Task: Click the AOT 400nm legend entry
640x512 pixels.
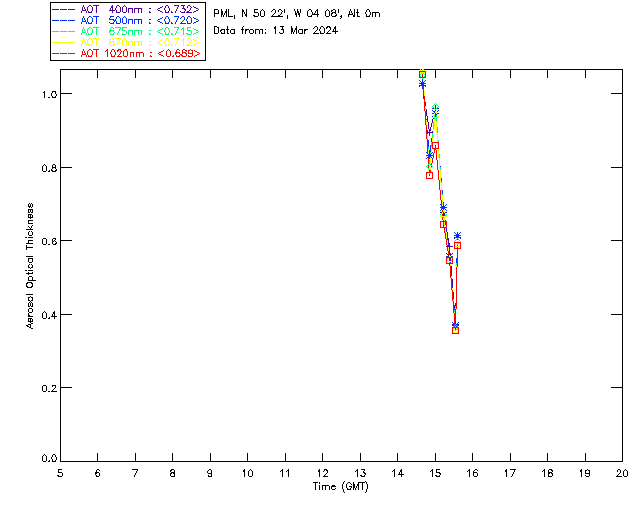Action: tap(127, 9)
